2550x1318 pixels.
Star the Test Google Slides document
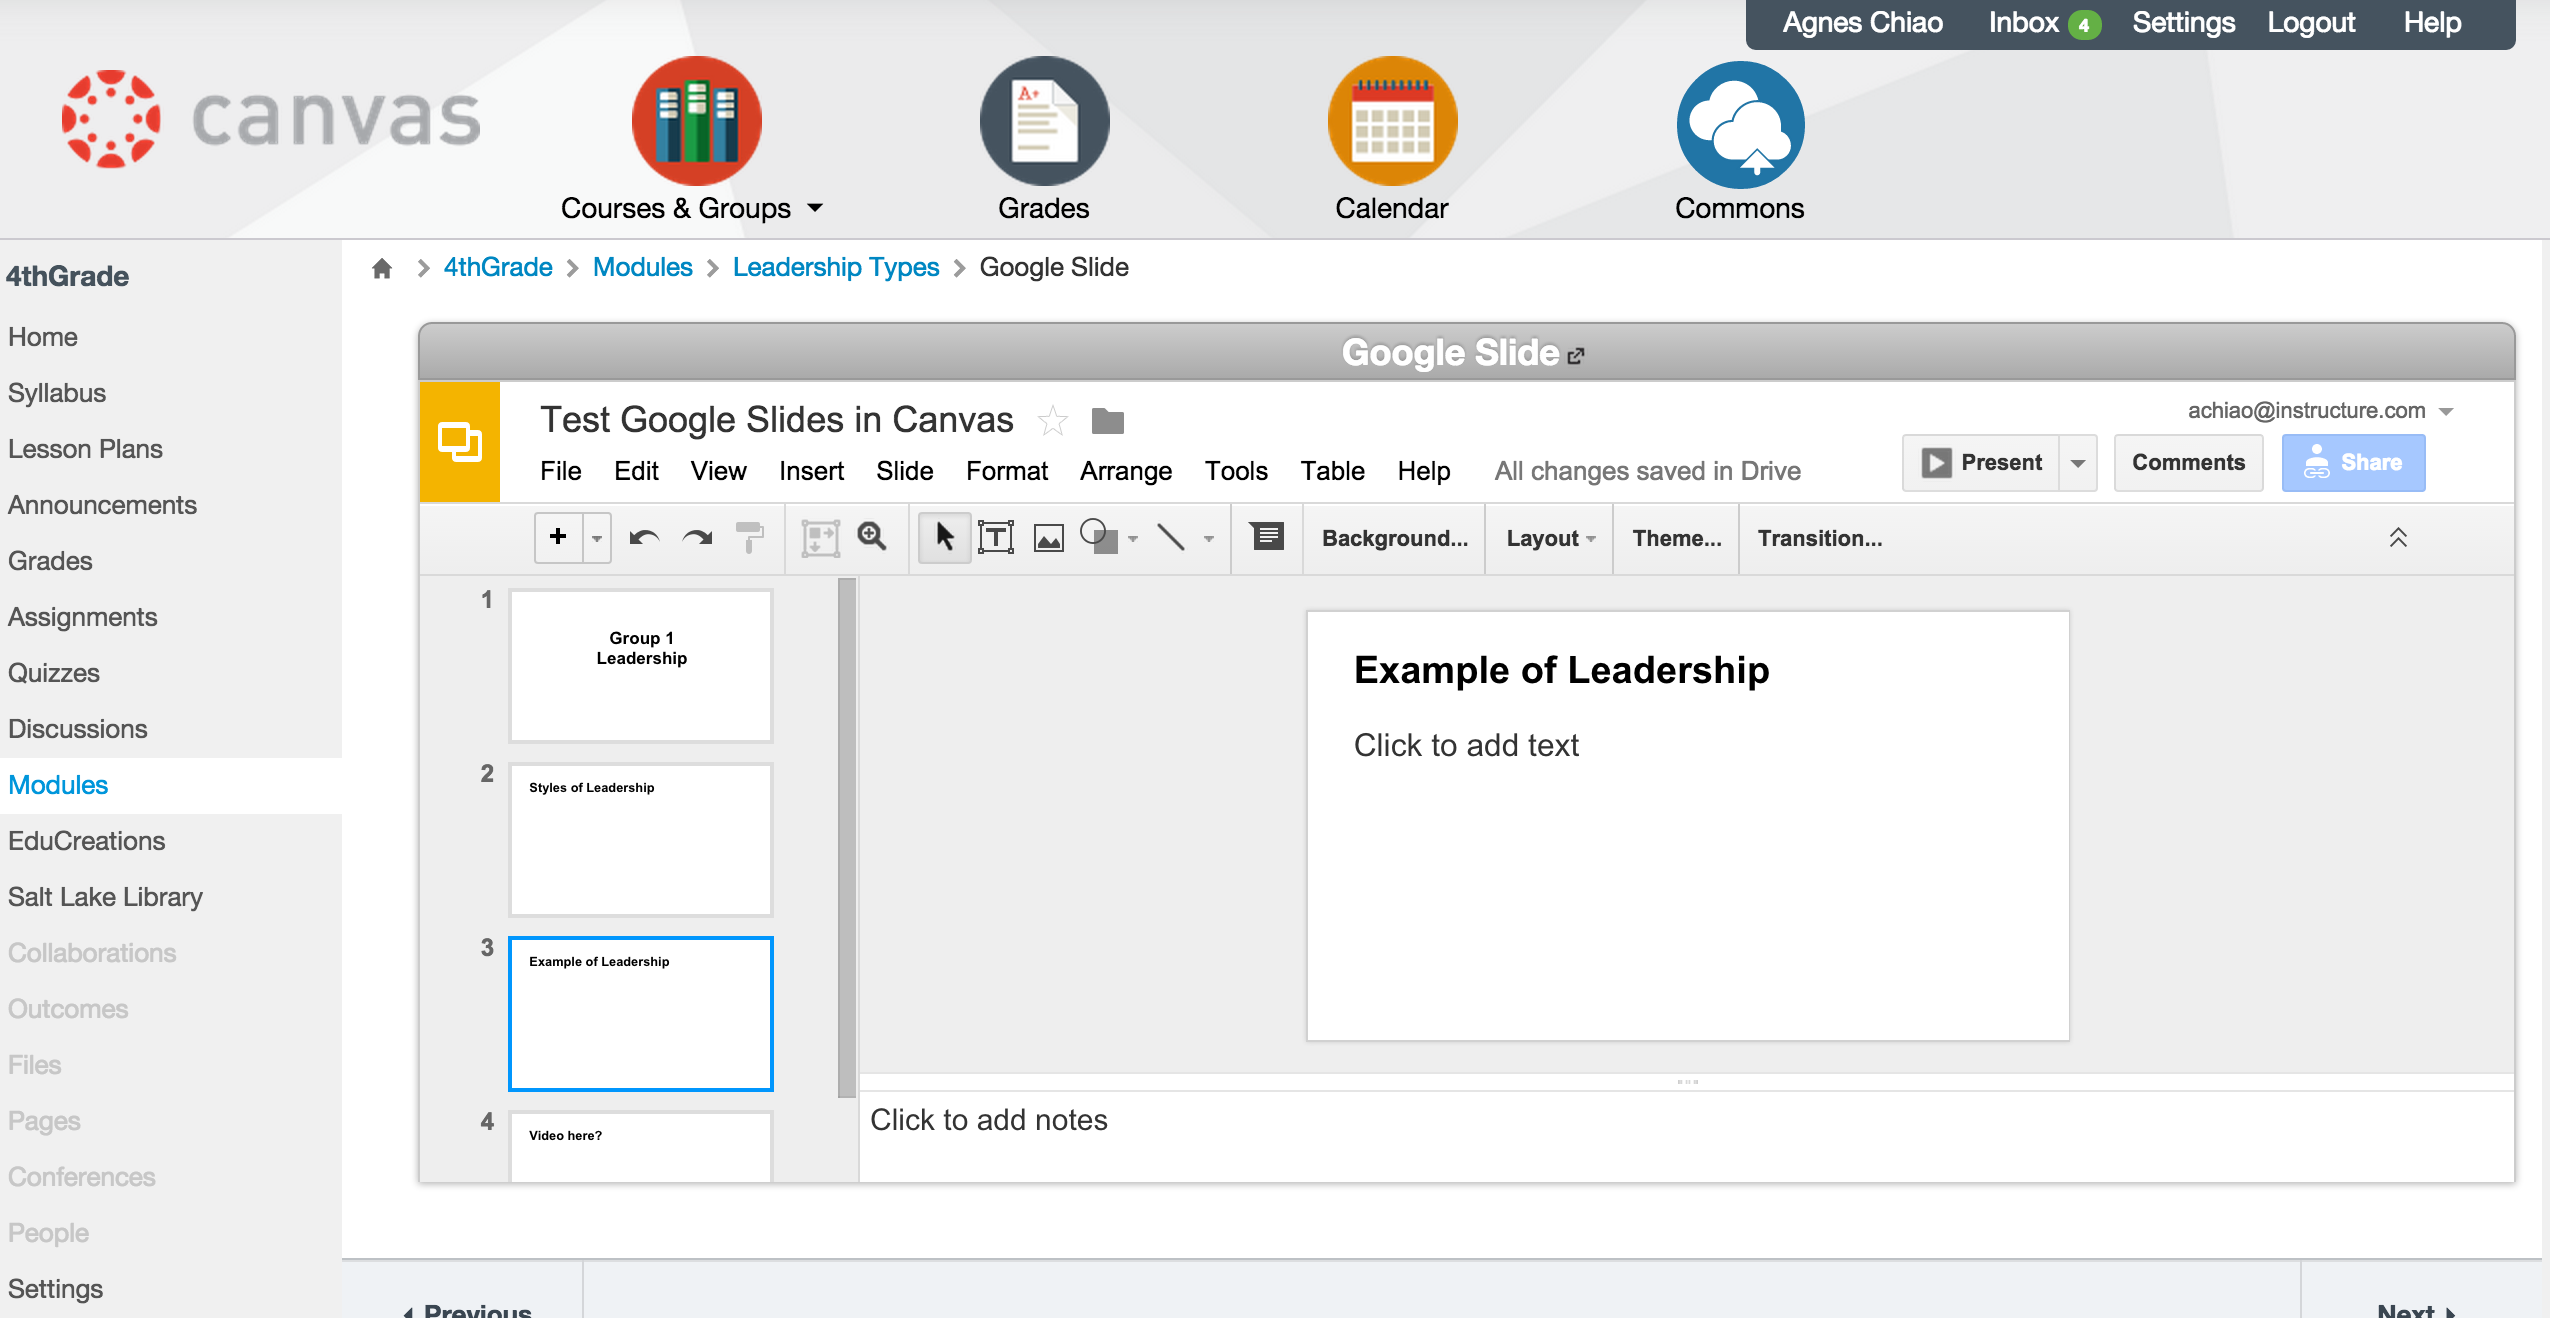coord(1052,421)
